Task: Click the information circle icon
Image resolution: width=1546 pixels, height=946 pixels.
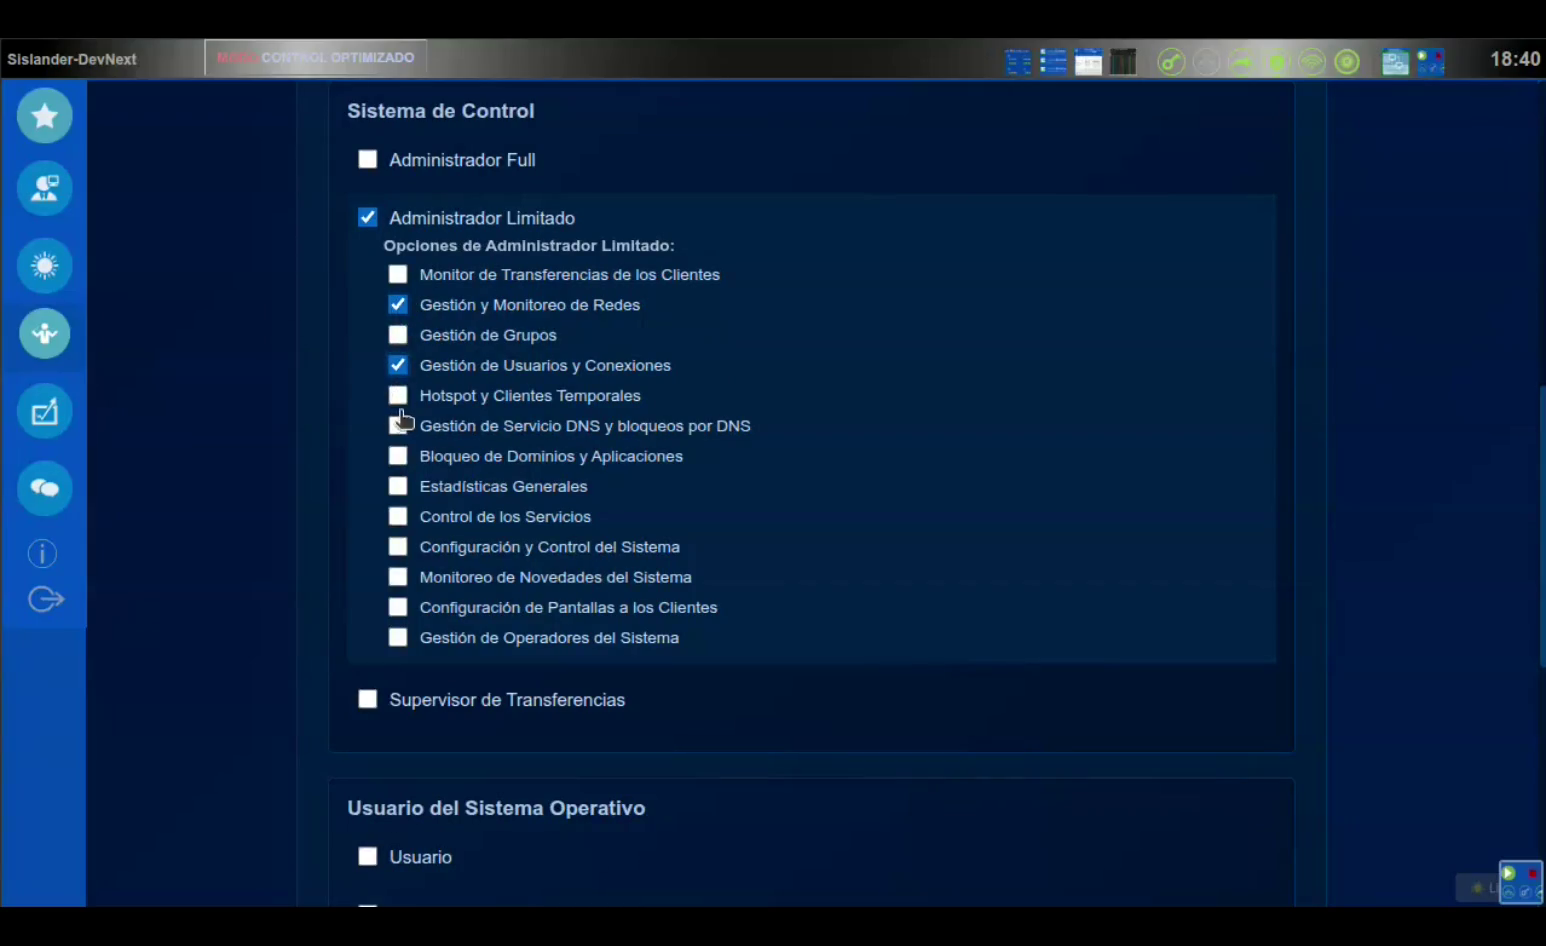Action: 42,553
